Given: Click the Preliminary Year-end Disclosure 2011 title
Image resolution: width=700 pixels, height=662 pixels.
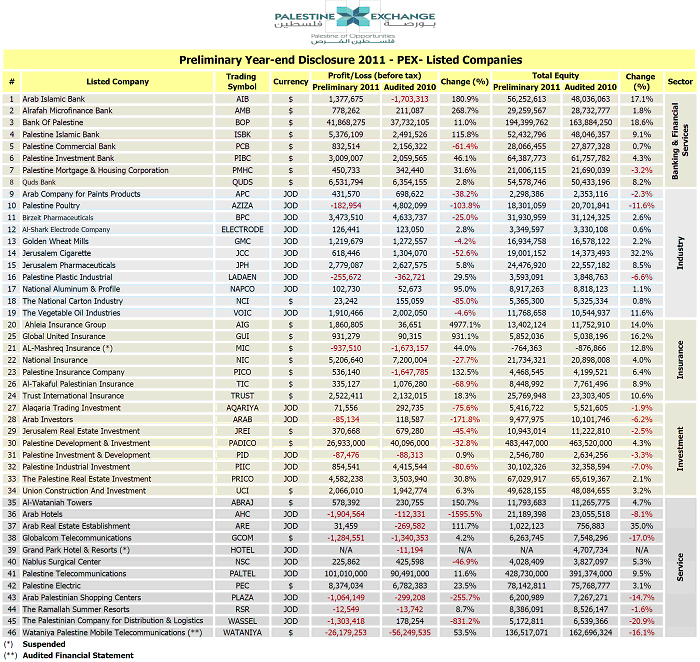Looking at the screenshot, I should pos(349,61).
